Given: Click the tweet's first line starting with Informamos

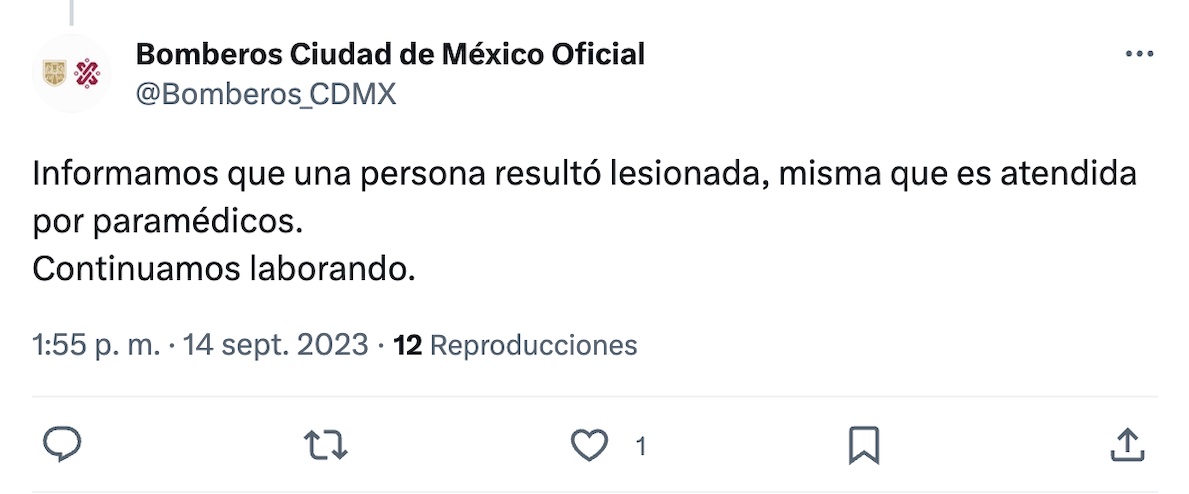Looking at the screenshot, I should point(585,176).
